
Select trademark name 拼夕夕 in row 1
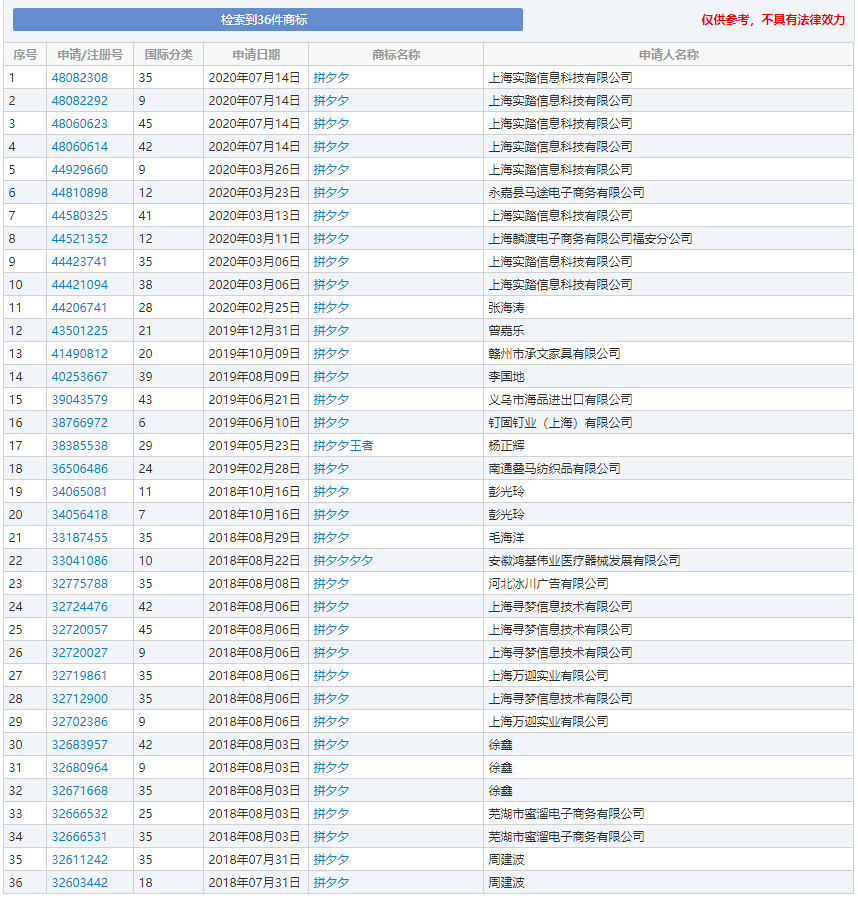[x=331, y=77]
